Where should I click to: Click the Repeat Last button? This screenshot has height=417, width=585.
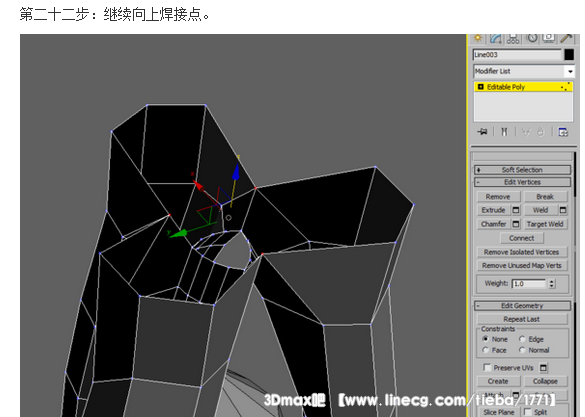click(x=522, y=319)
